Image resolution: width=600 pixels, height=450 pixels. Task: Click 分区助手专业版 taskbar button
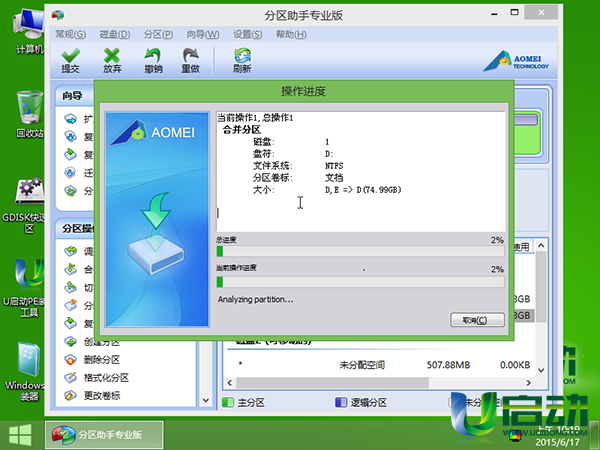pyautogui.click(x=104, y=435)
